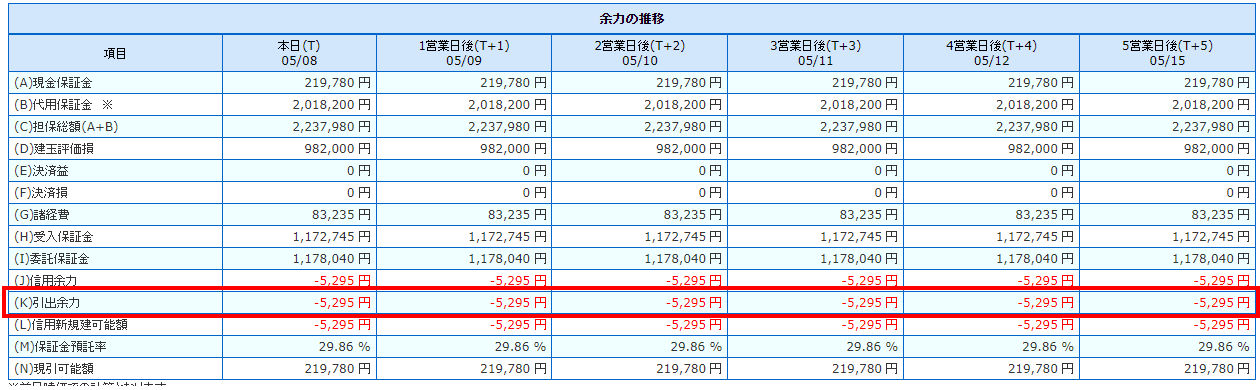Click 信用新規建可能額 value -5,295円 under T+1
This screenshot has width=1260, height=390.
(519, 325)
